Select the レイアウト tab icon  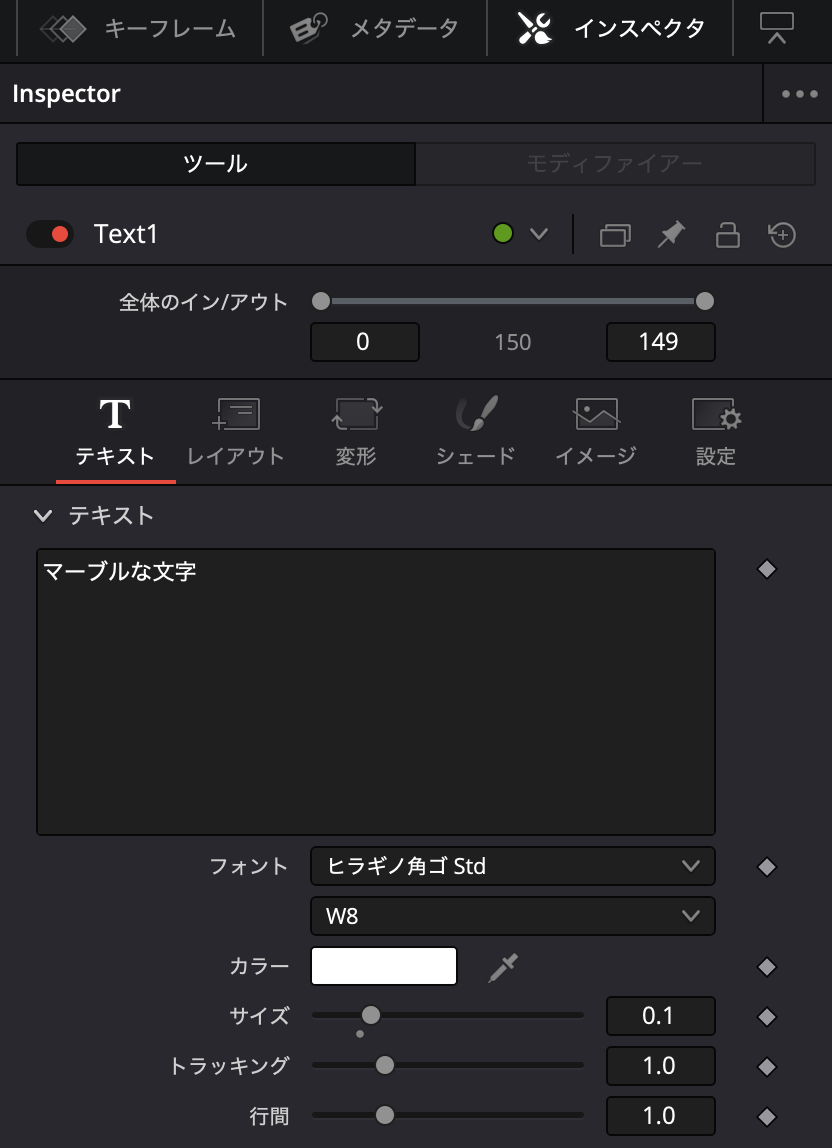[236, 413]
